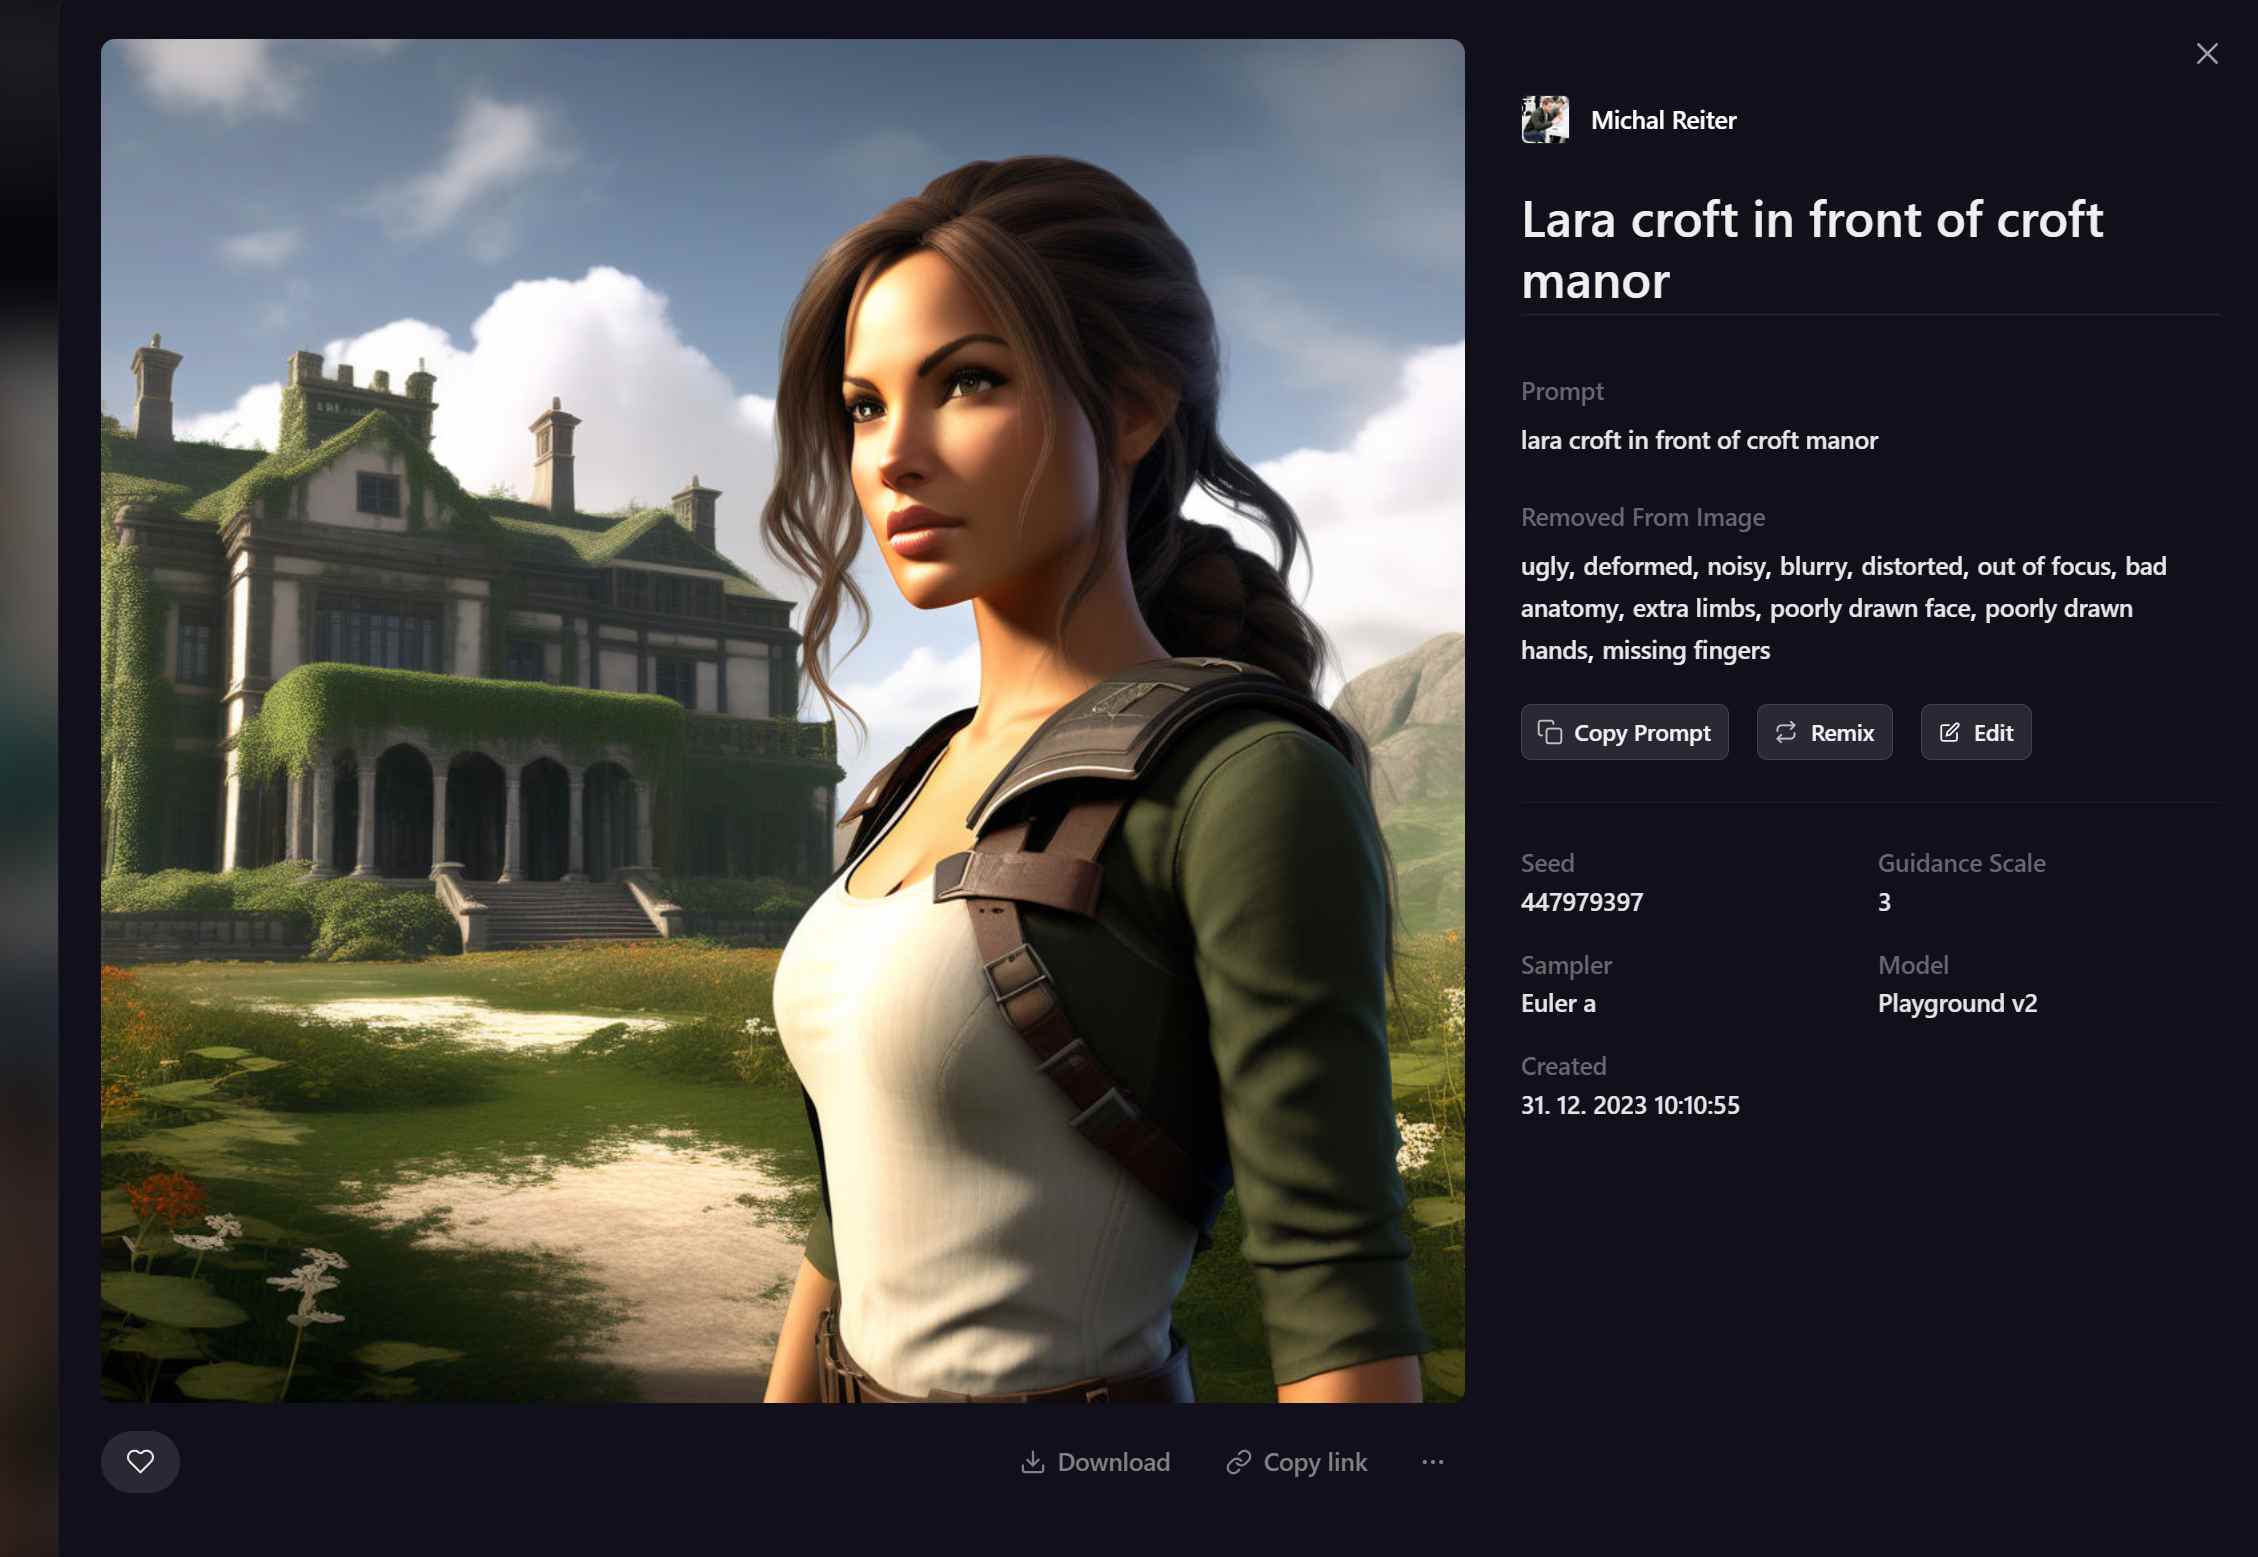Click the Michal Reiter username
Image resolution: width=2258 pixels, height=1557 pixels.
(1663, 120)
